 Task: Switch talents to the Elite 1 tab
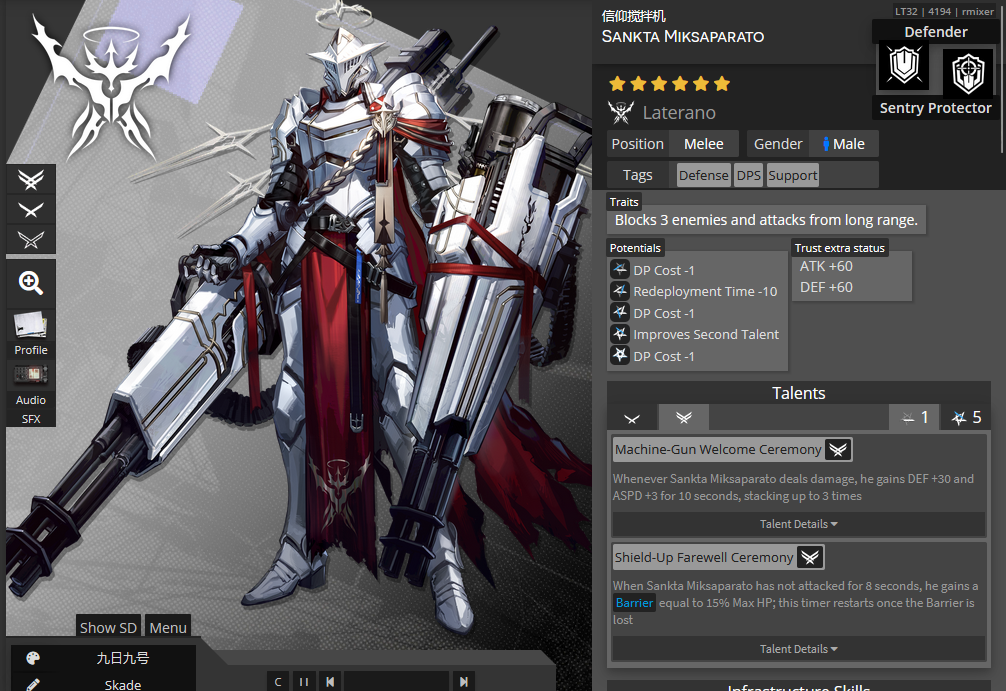click(632, 418)
